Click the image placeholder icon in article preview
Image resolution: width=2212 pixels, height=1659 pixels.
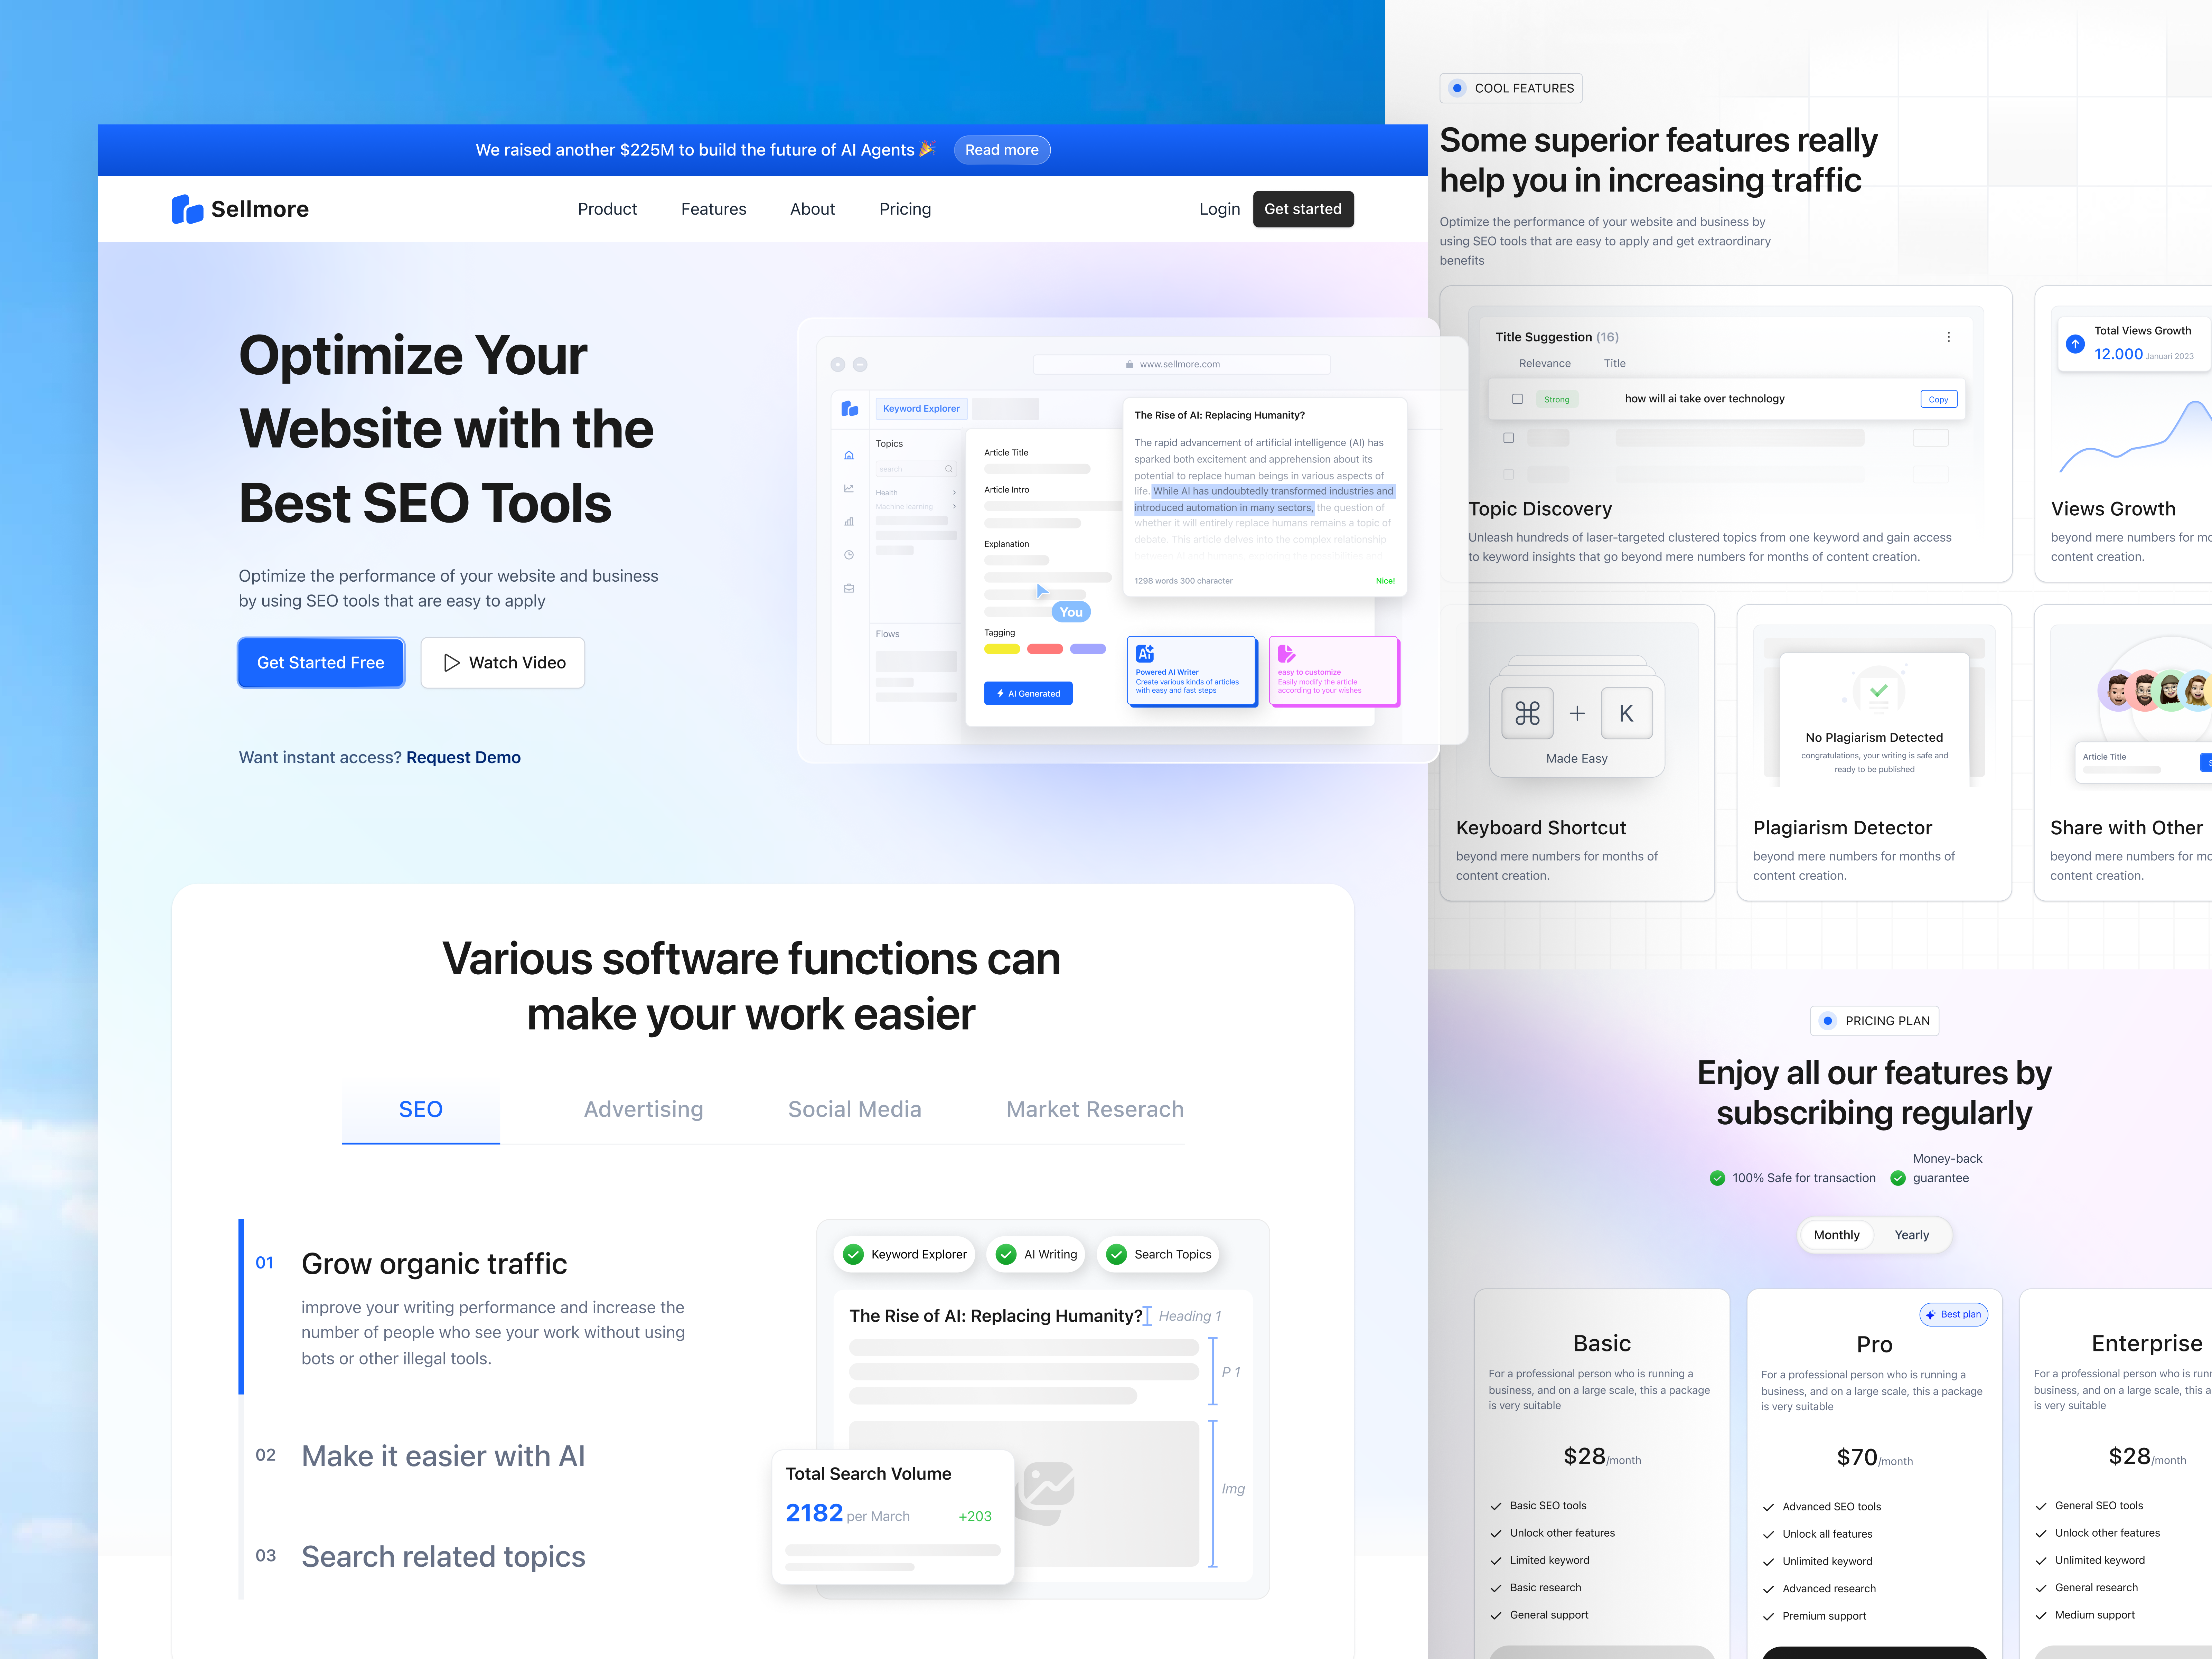[1045, 1493]
